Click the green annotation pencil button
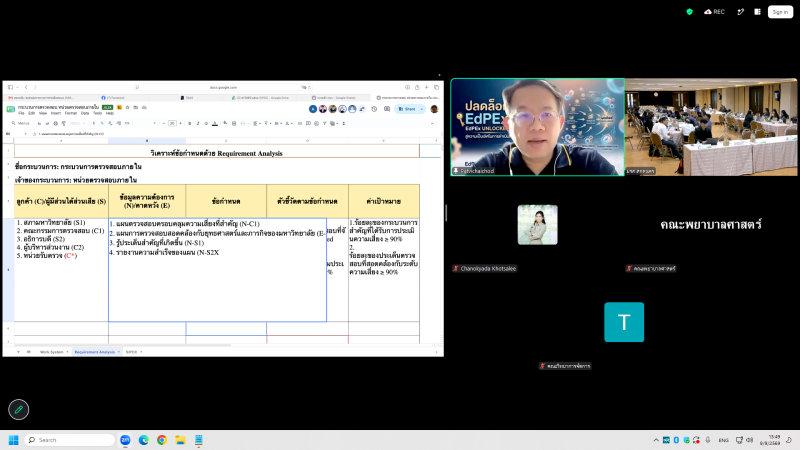The width and height of the screenshot is (800, 450). [x=19, y=409]
